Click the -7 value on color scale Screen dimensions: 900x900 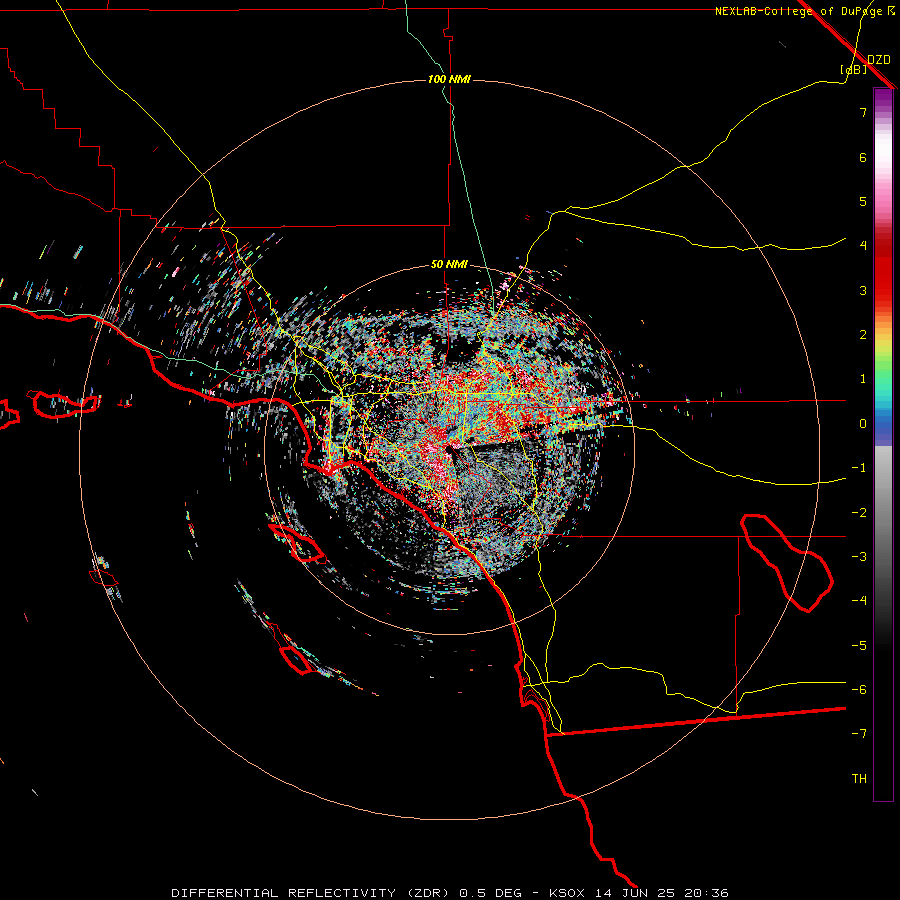pyautogui.click(x=859, y=734)
